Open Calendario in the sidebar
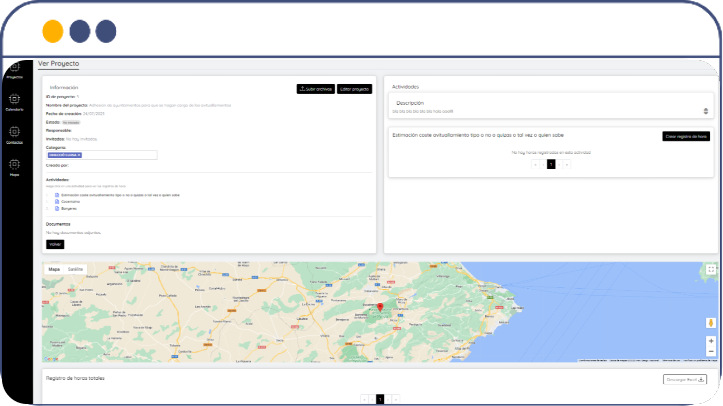The image size is (723, 406). click(15, 102)
